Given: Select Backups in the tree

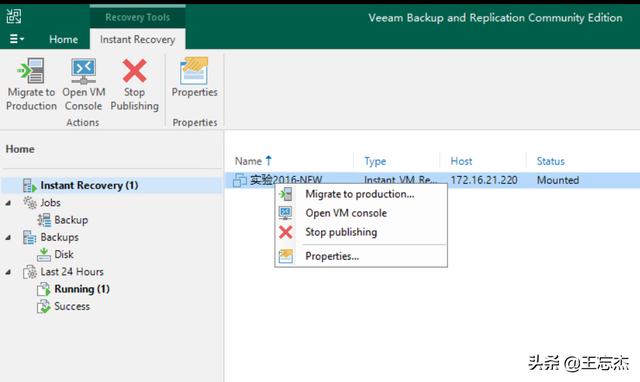Looking at the screenshot, I should [60, 237].
